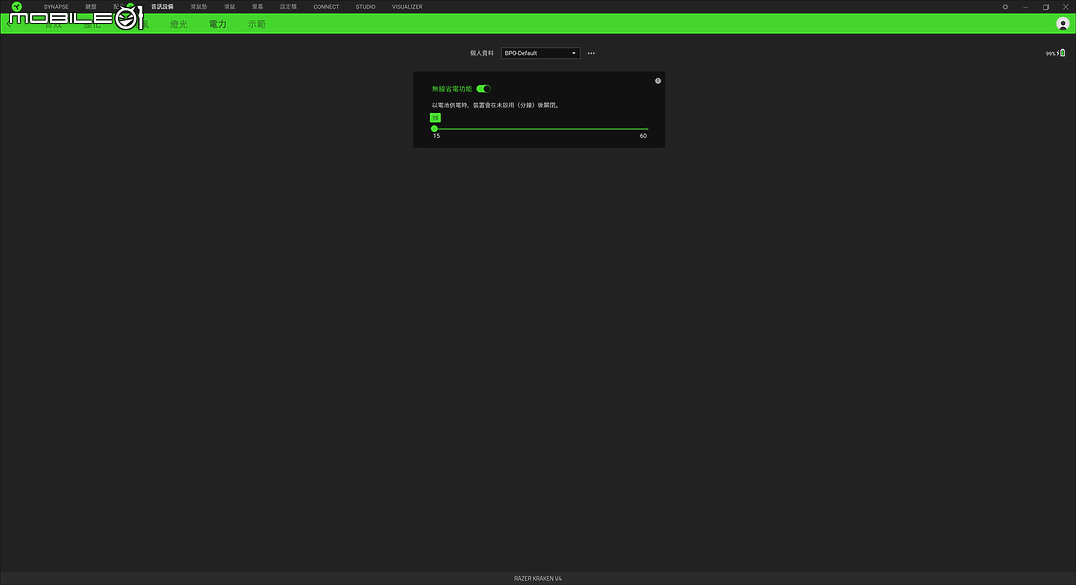Close the Synapse window
The image size is (1076, 585).
[x=1066, y=7]
